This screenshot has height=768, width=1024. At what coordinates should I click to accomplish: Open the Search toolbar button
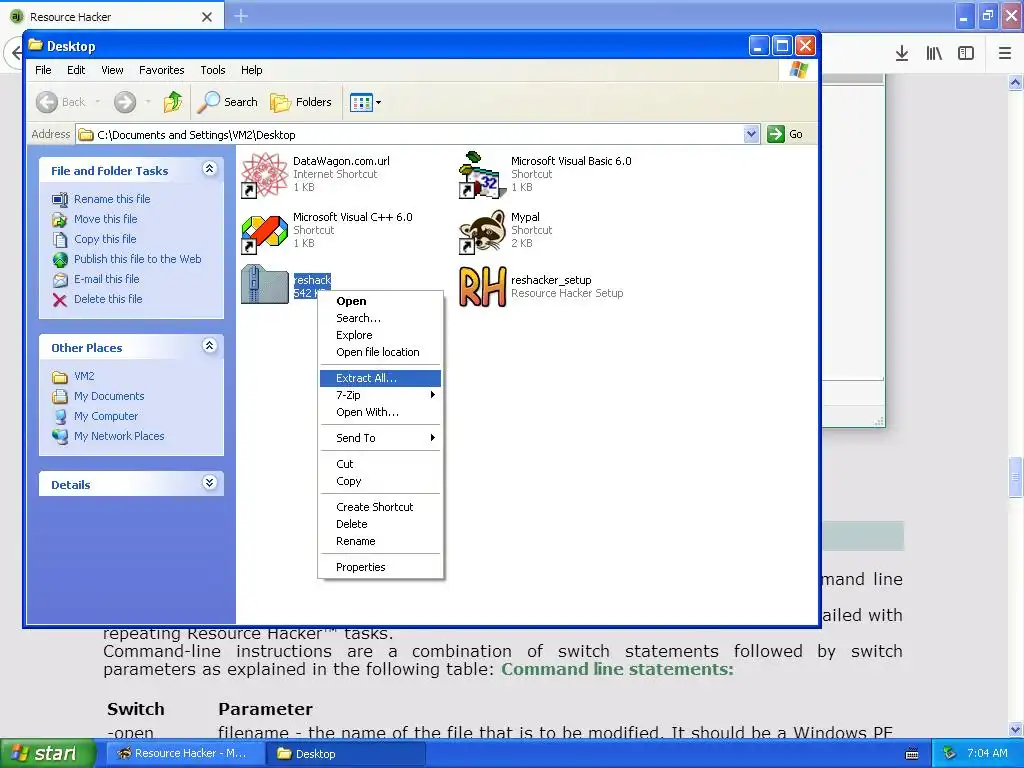(228, 102)
